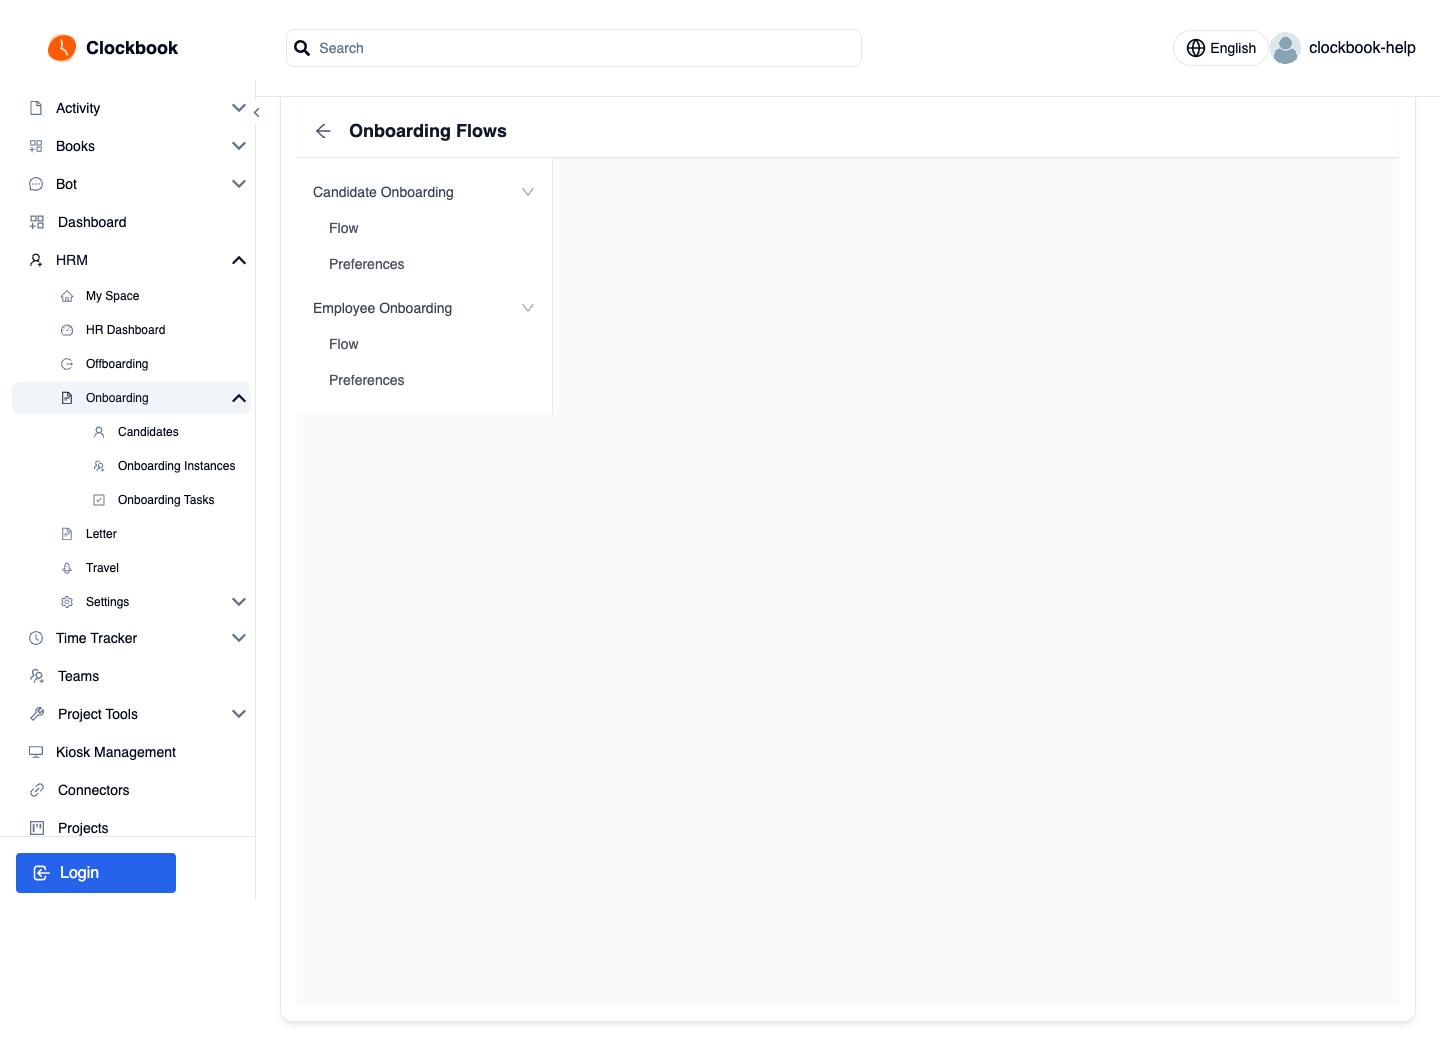Click the HRM person icon
Viewport: 1440px width, 1046px height.
pos(36,260)
